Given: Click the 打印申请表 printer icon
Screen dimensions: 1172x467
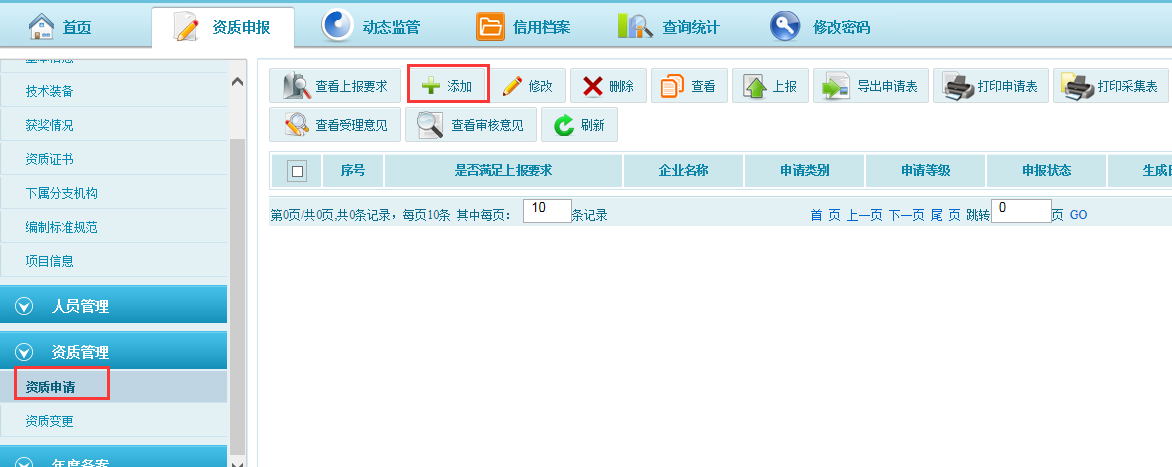Looking at the screenshot, I should click(956, 86).
